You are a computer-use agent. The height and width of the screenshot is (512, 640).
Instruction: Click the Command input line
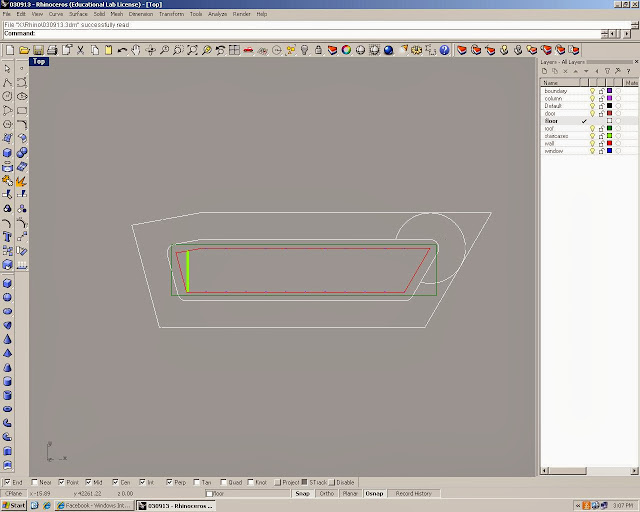click(x=302, y=33)
